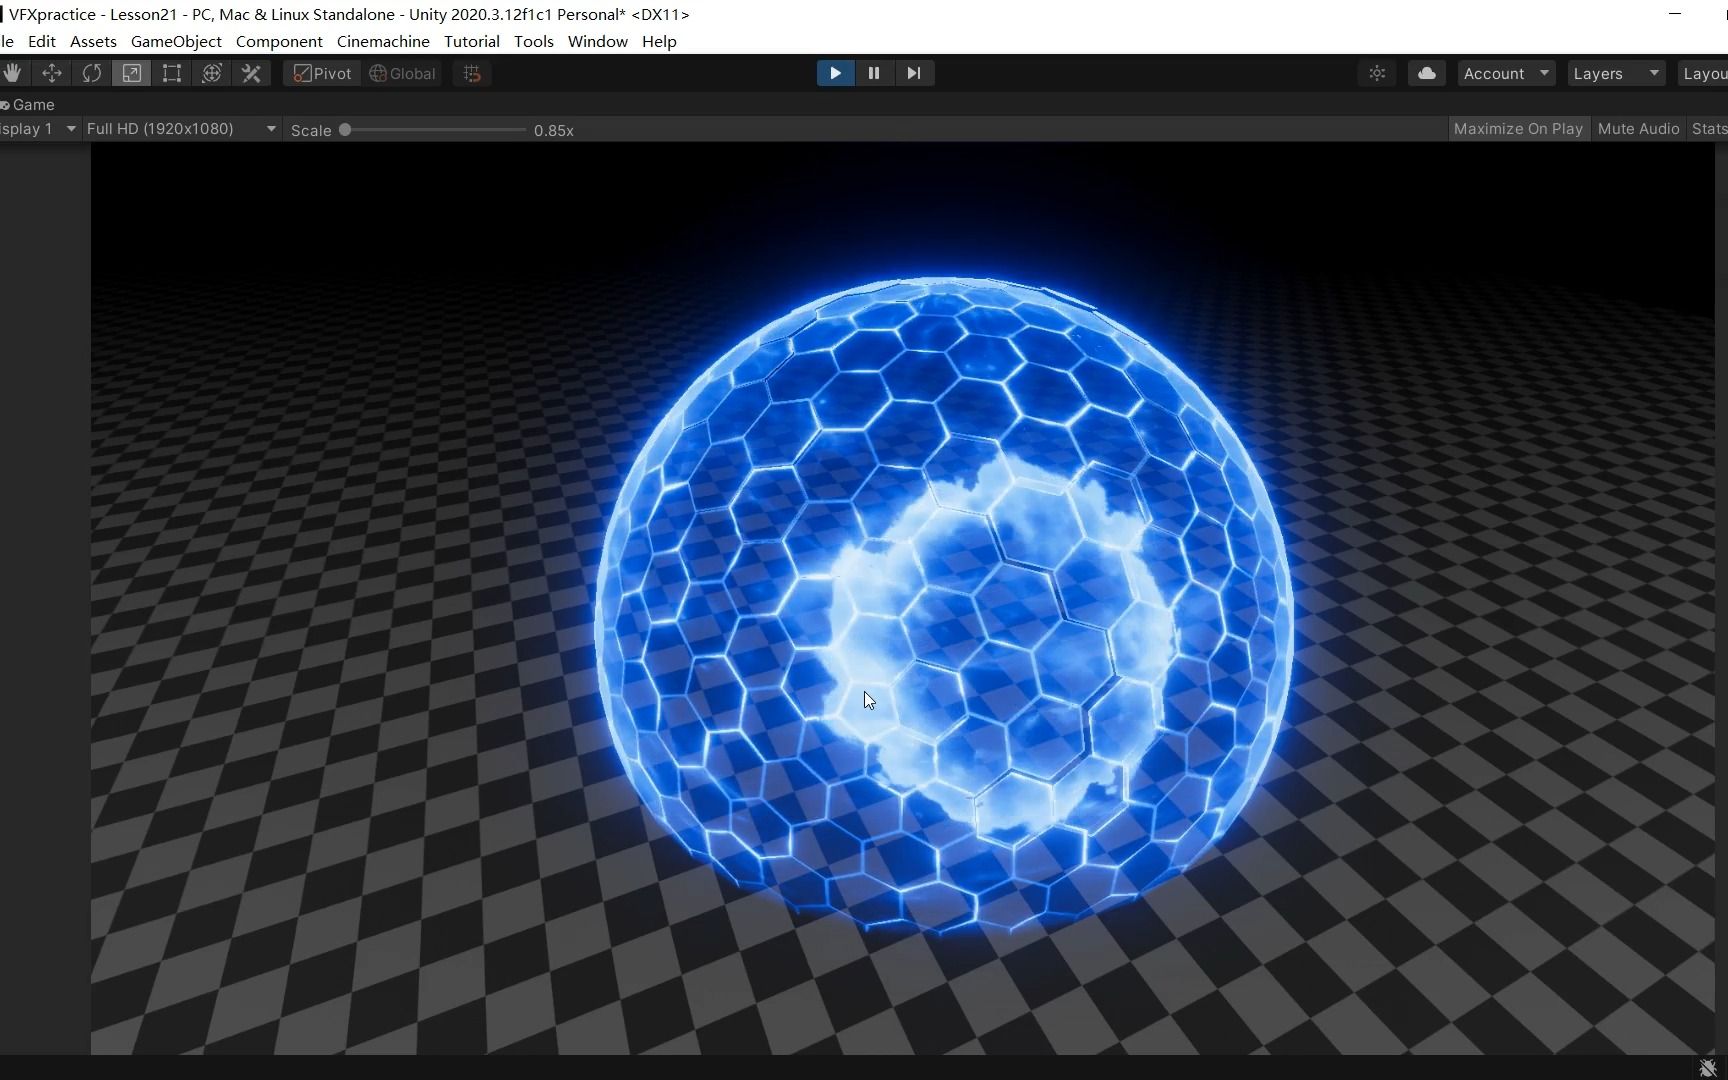Open the Layers dropdown
The width and height of the screenshot is (1728, 1080).
point(1614,73)
